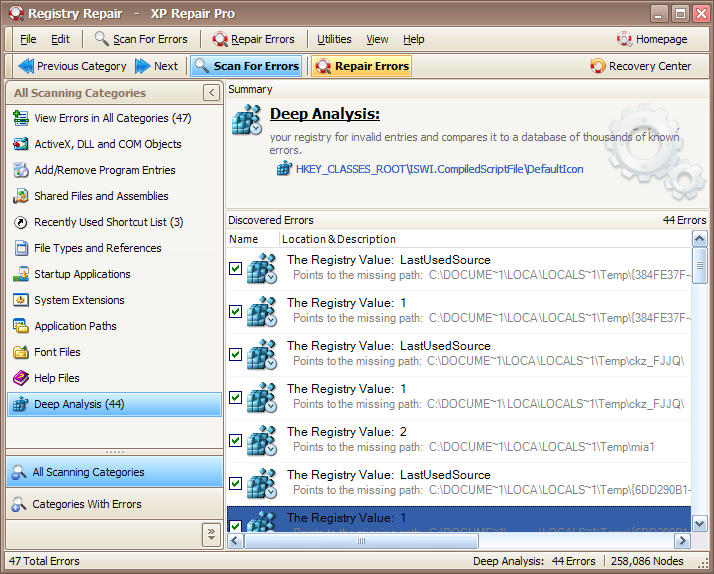Visit the Homepage link

tap(652, 39)
